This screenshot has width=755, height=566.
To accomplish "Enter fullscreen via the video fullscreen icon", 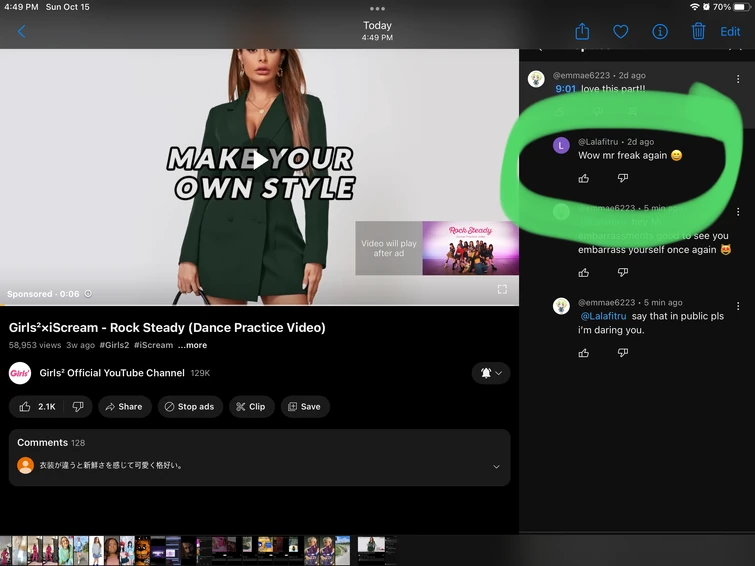I will point(502,289).
